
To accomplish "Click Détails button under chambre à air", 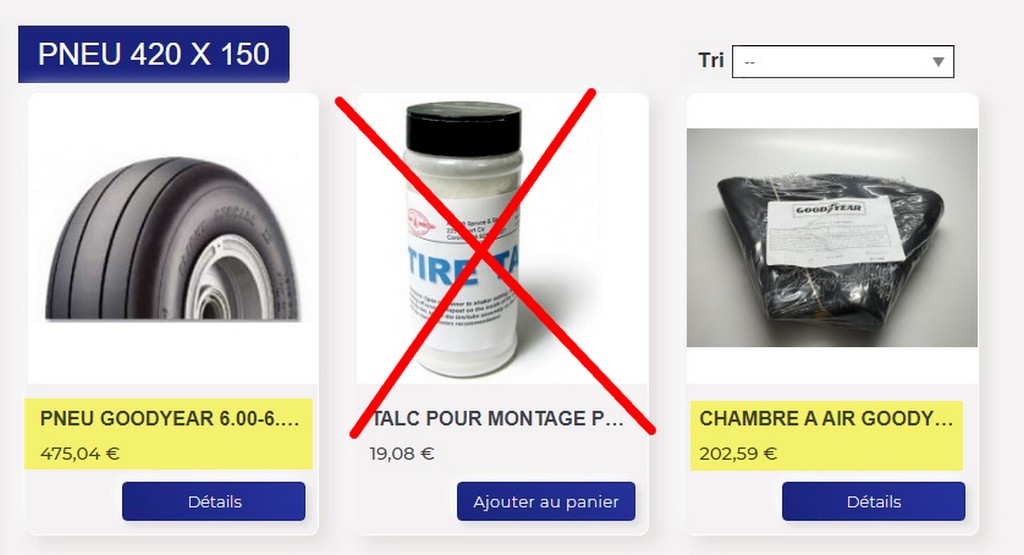I will click(x=873, y=501).
